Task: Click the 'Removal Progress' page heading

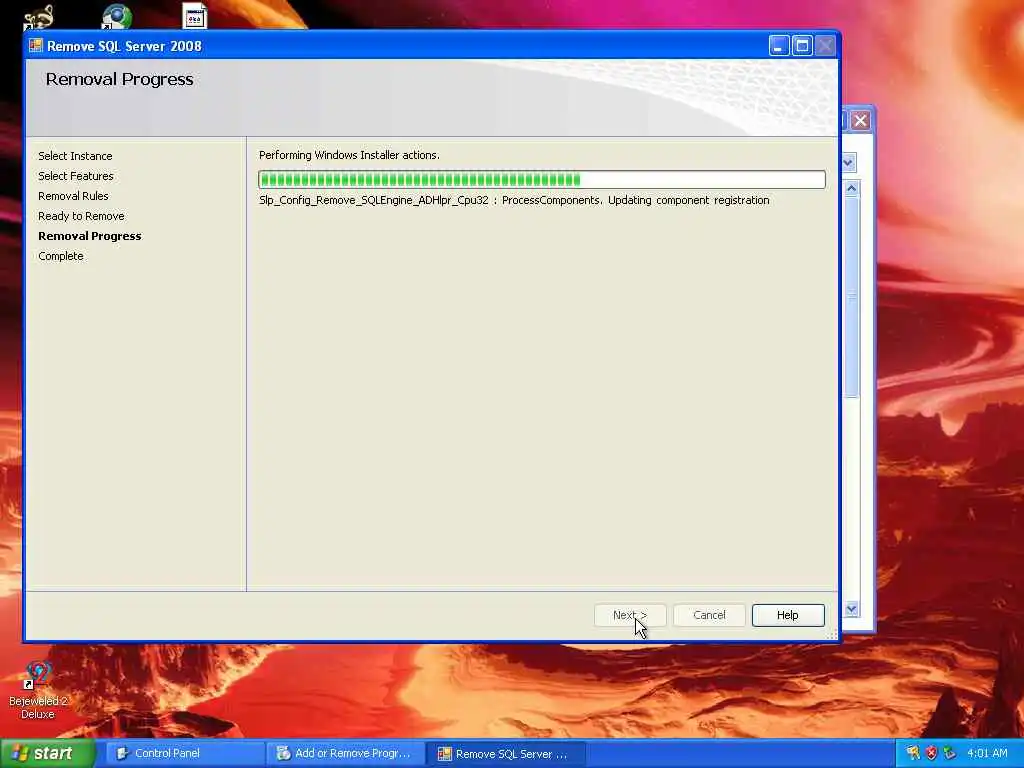Action: click(x=120, y=80)
